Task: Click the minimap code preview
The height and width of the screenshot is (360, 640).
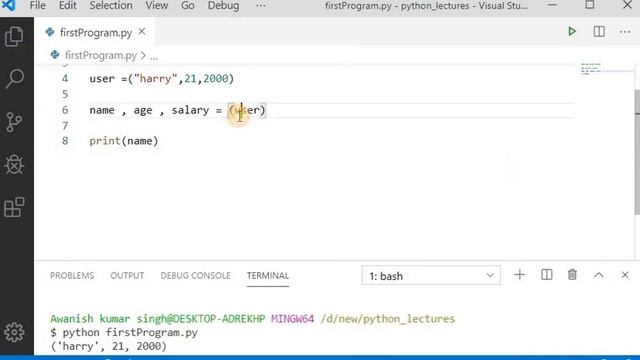Action: [x=591, y=69]
